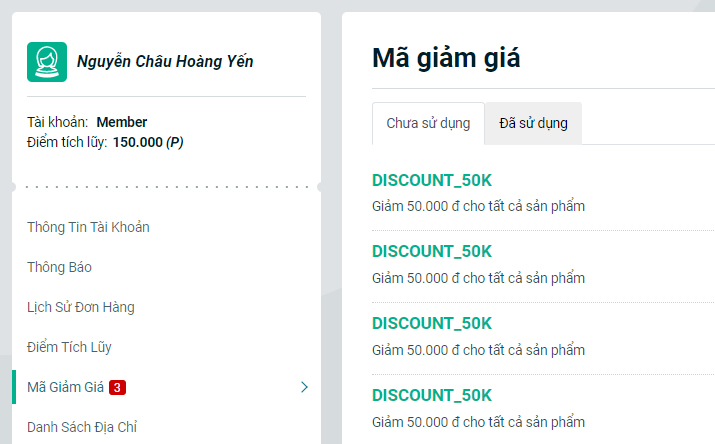The height and width of the screenshot is (444, 715).
Task: Click the chevron arrow beside Mã Giảm Giá
Action: point(304,387)
